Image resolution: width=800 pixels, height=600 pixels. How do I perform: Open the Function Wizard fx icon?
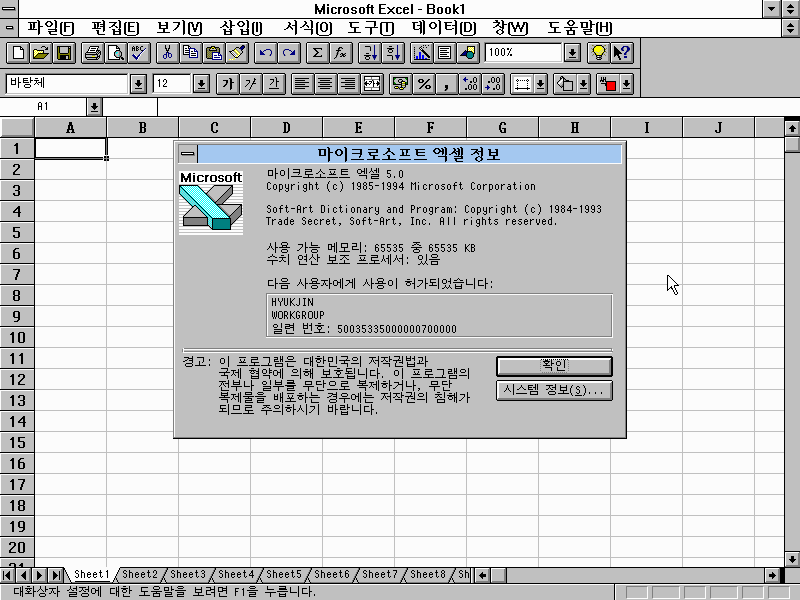pyautogui.click(x=341, y=53)
